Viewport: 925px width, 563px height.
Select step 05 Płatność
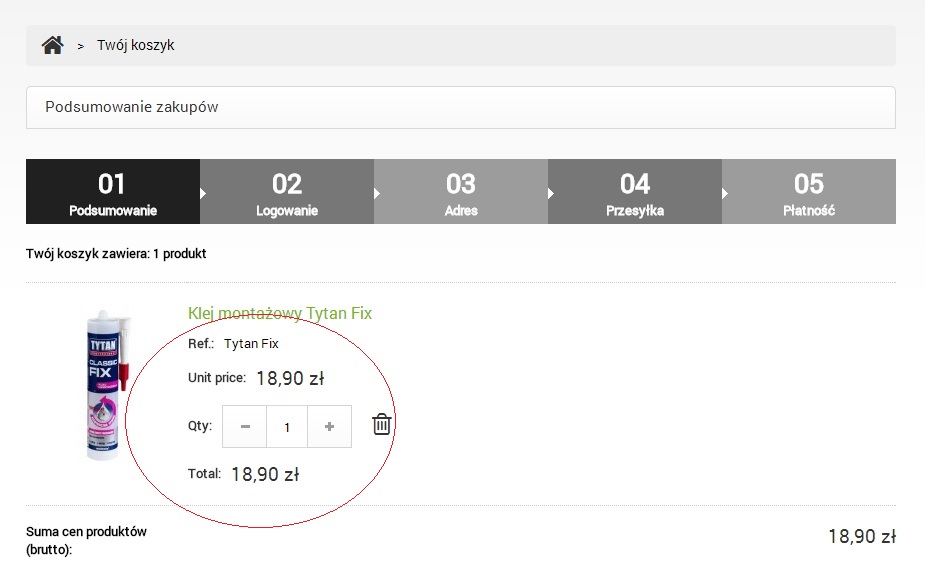pos(809,191)
